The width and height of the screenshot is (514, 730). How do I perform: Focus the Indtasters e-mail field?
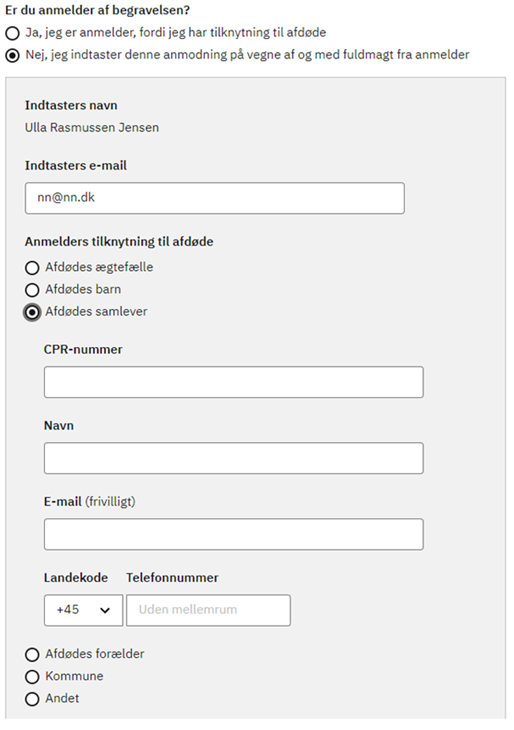click(x=215, y=198)
